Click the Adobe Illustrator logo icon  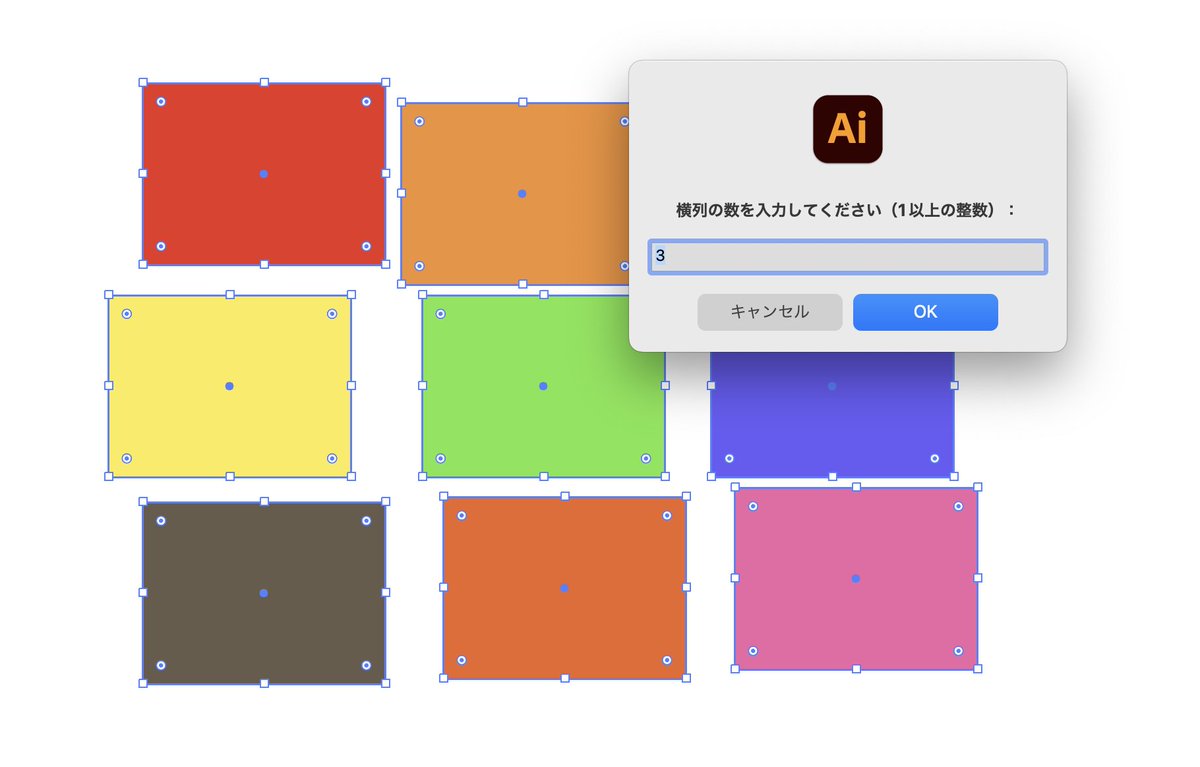pos(847,130)
